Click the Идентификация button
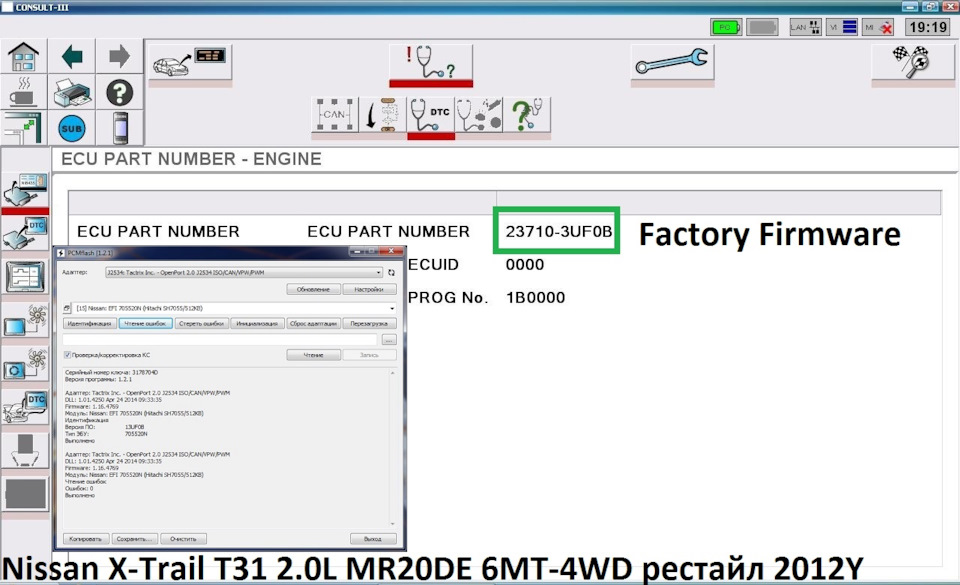Image resolution: width=960 pixels, height=585 pixels. 89,323
